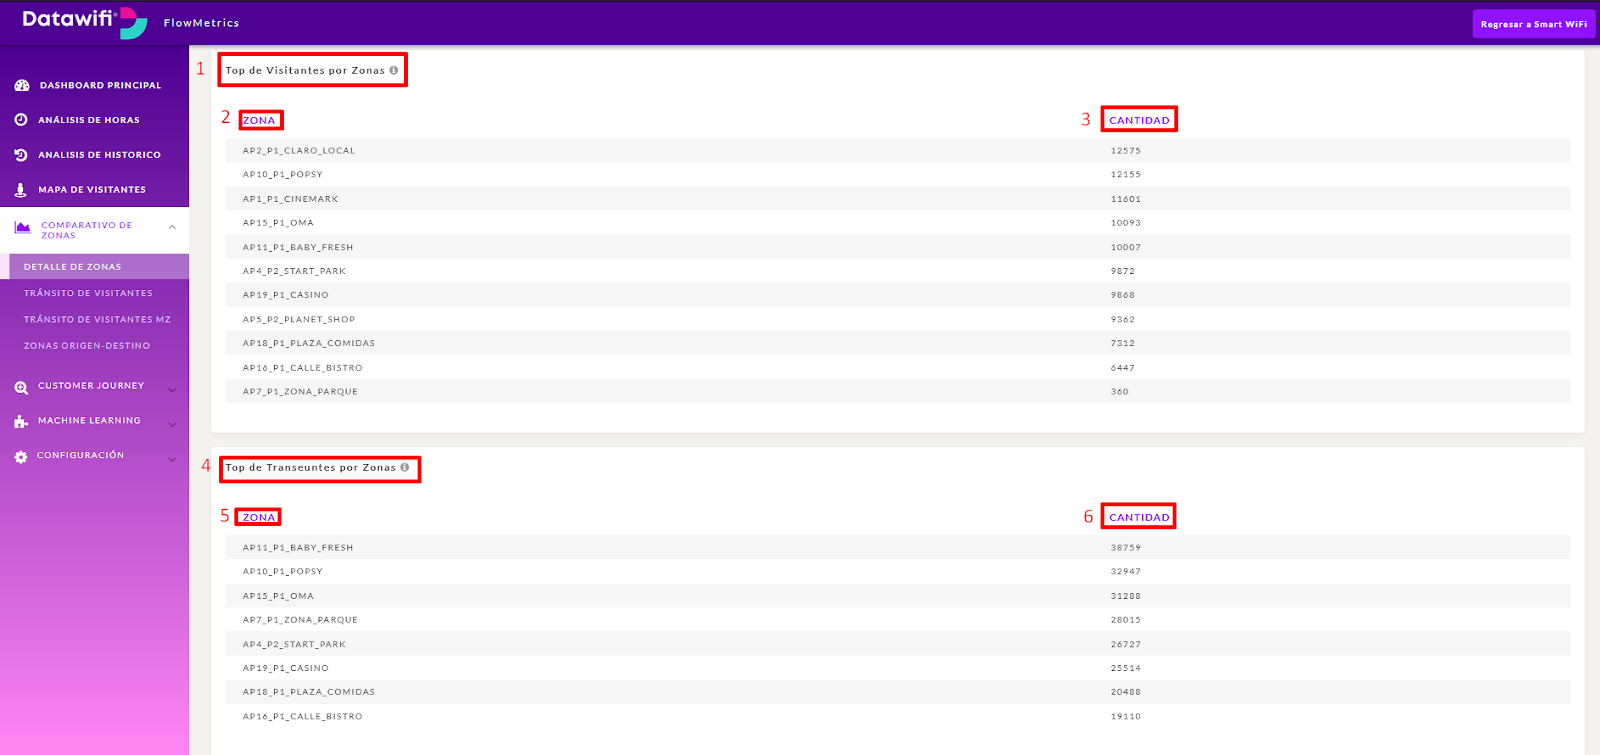Click value 26727 in transeuntes table

coord(1125,645)
